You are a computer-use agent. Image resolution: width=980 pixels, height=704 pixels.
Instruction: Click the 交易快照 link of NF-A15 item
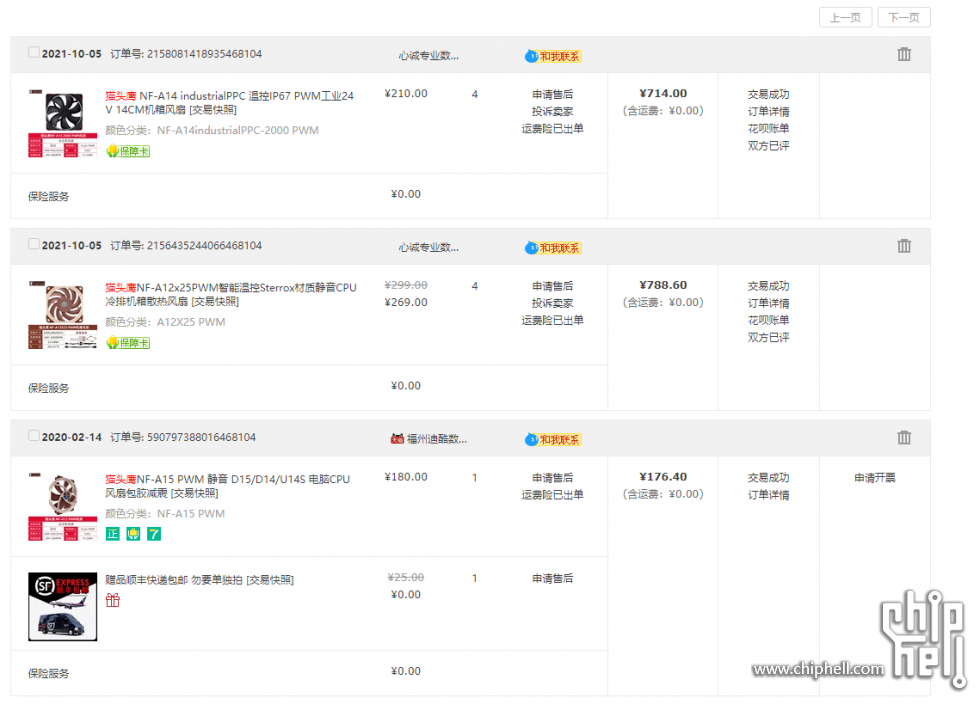point(195,493)
